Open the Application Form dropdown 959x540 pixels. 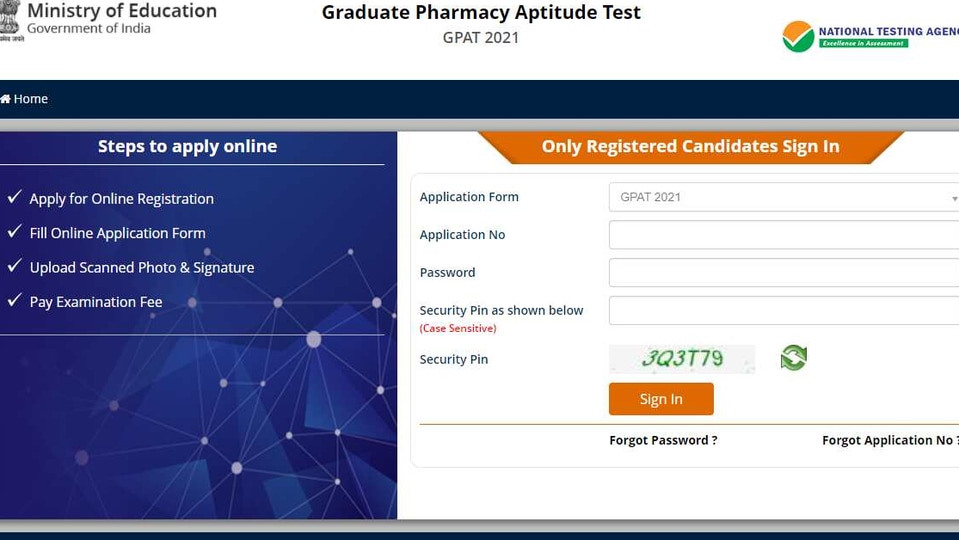point(784,197)
